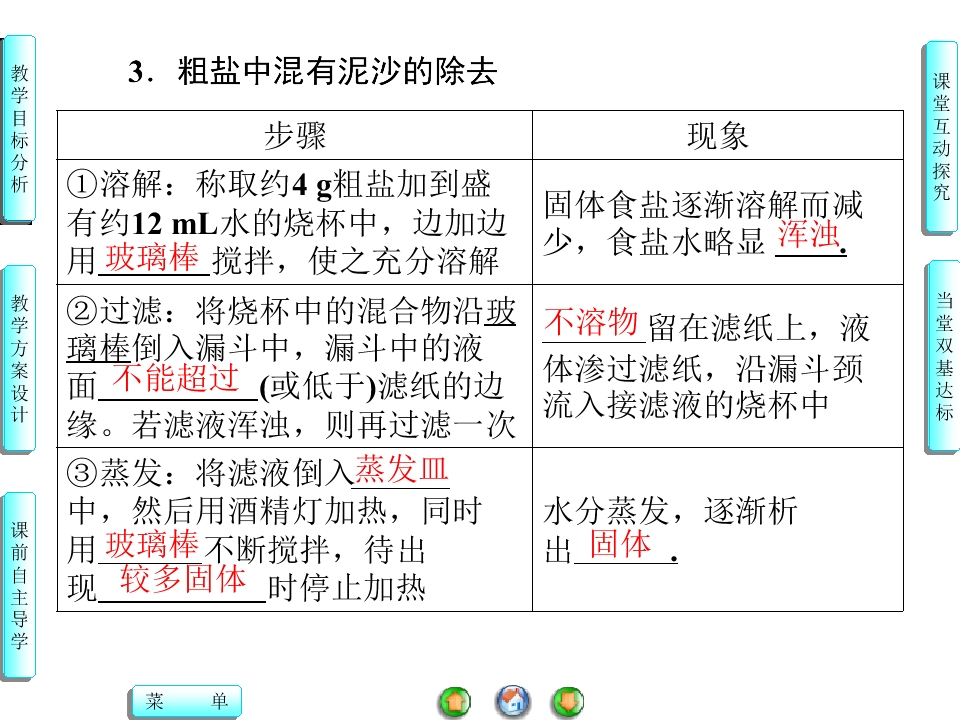
Task: Click the blue home icon
Action: coord(512,702)
